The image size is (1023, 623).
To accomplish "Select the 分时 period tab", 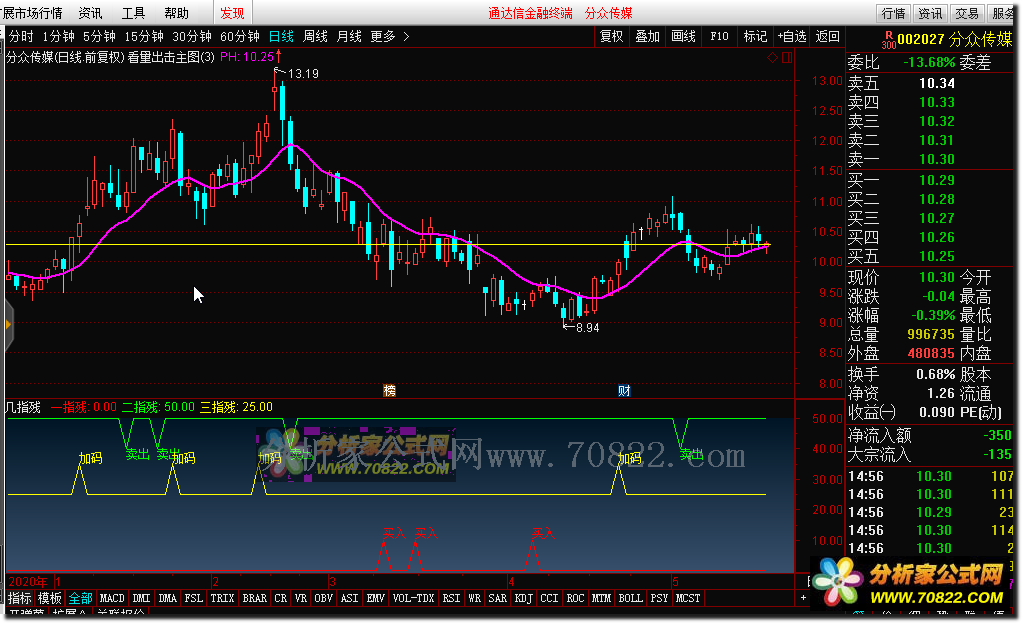I will click(x=21, y=37).
